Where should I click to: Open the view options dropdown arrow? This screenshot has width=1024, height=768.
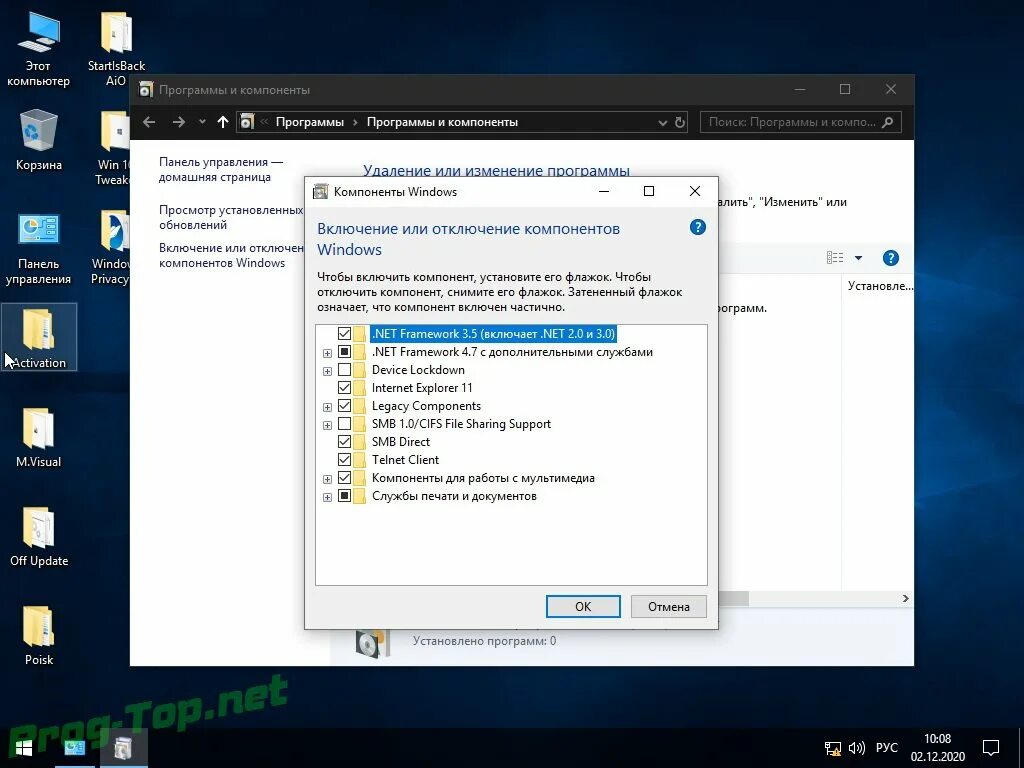tap(858, 258)
